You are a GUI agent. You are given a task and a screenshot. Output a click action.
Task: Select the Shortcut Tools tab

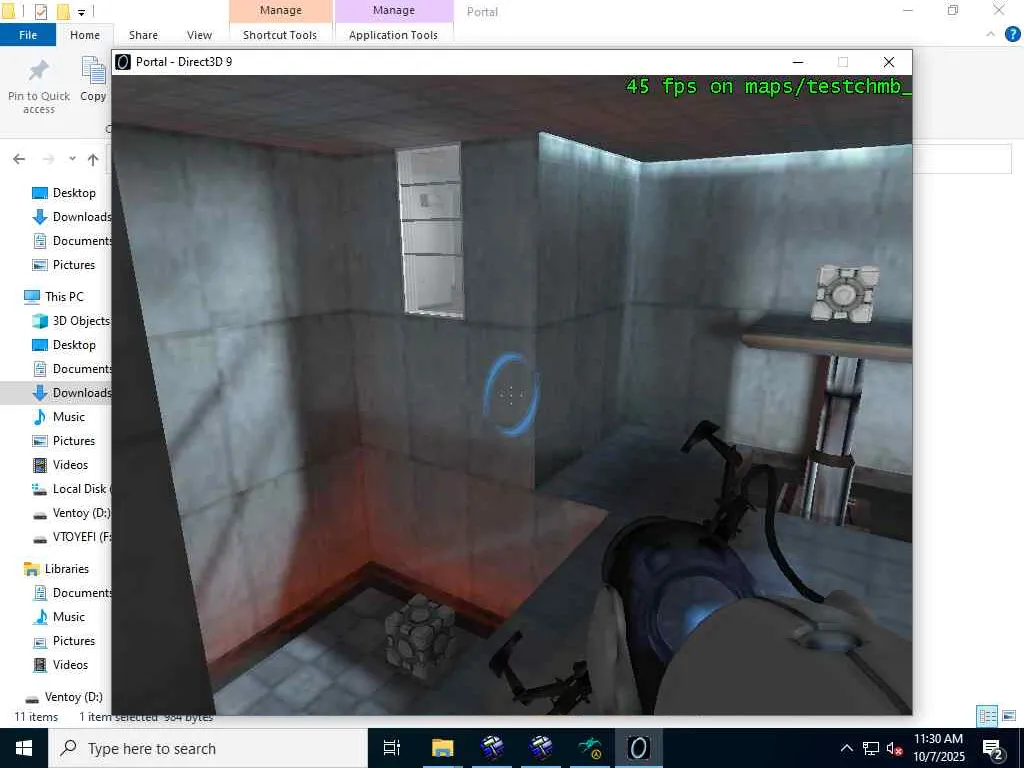280,35
